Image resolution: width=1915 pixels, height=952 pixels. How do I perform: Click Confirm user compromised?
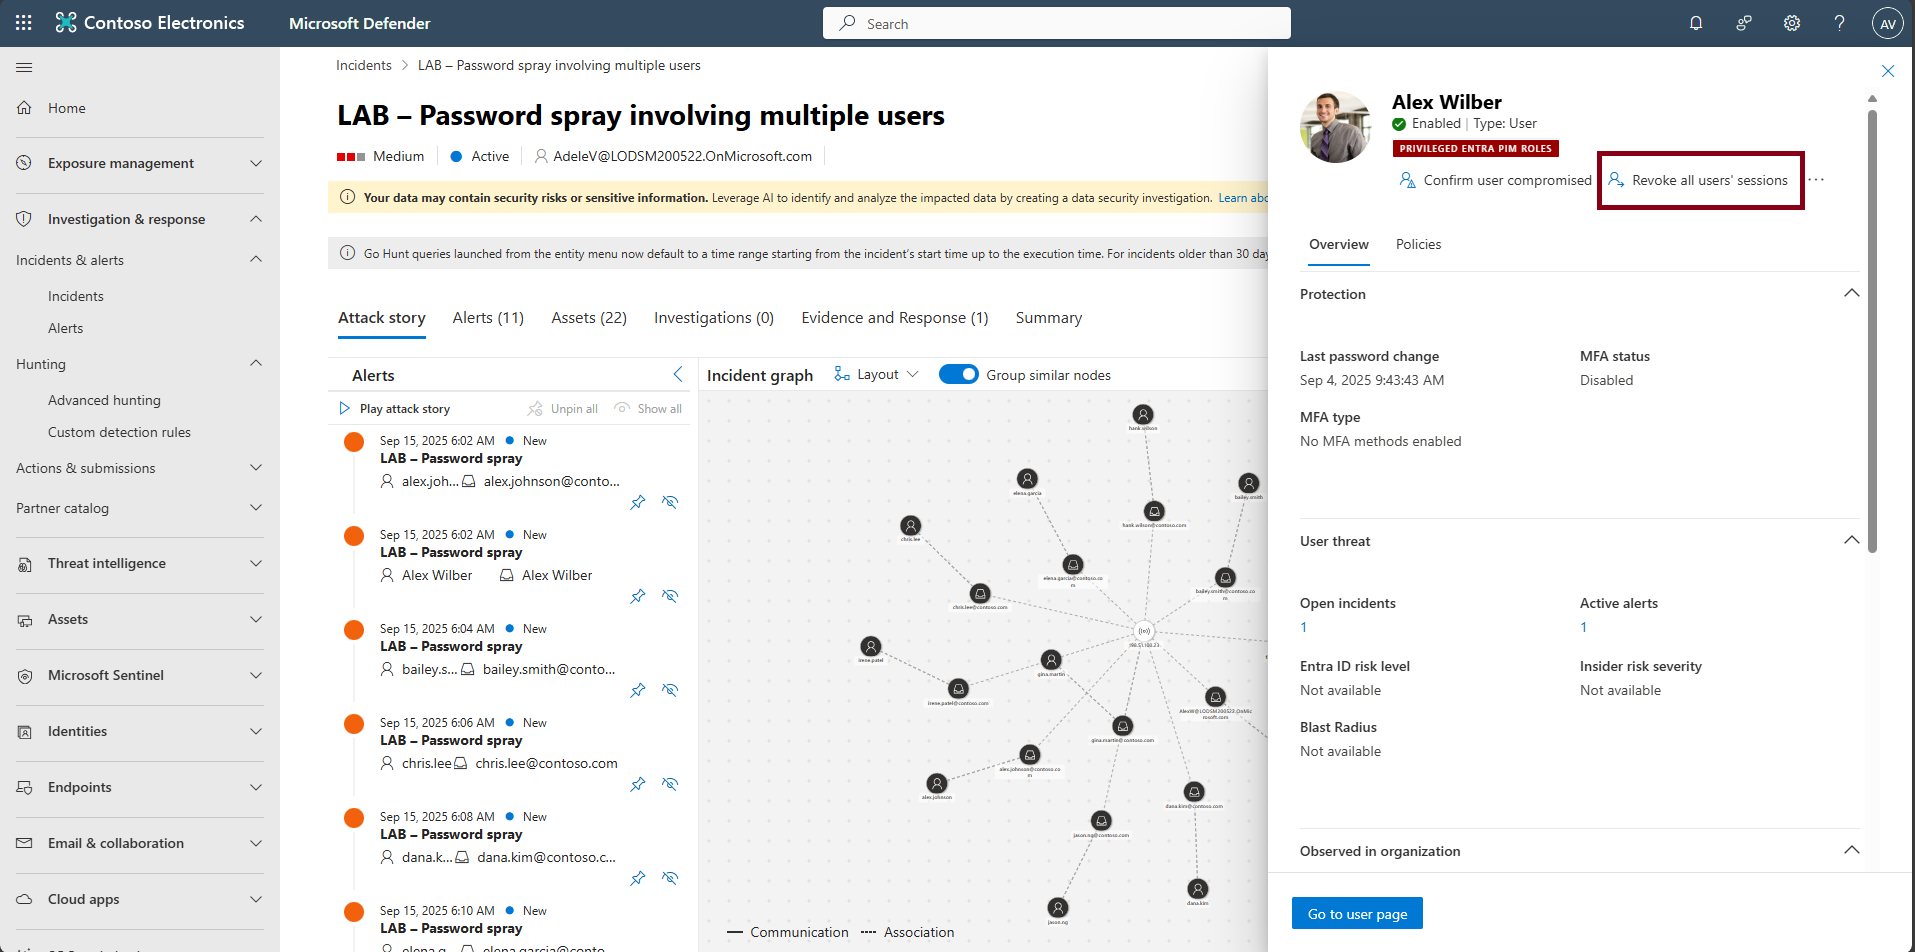(x=1495, y=180)
